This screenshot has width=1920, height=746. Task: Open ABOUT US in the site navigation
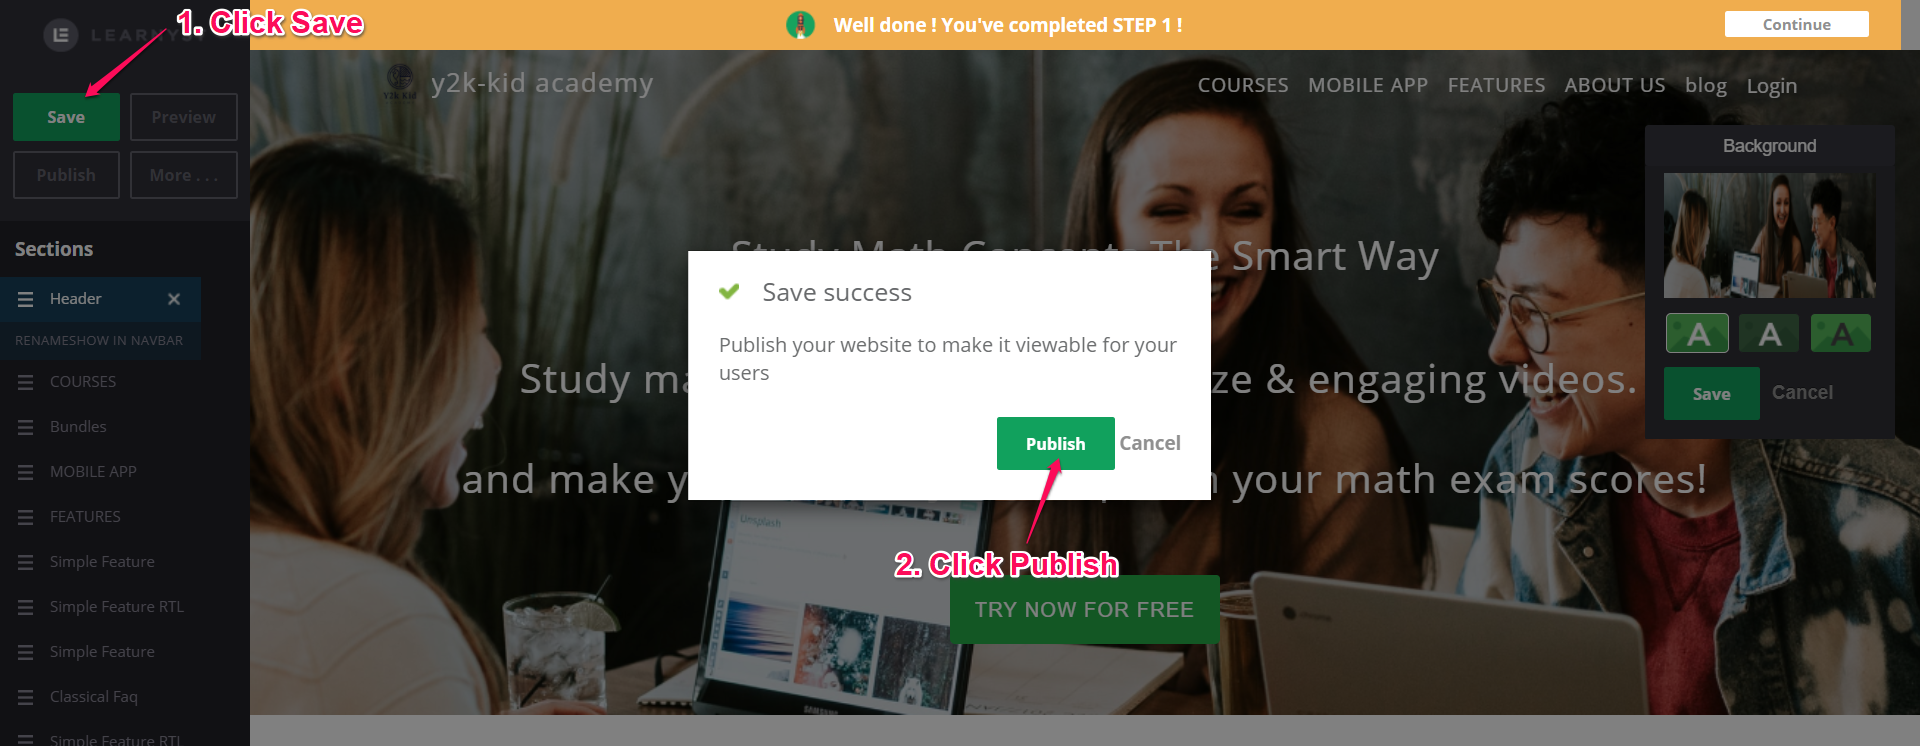[1615, 85]
